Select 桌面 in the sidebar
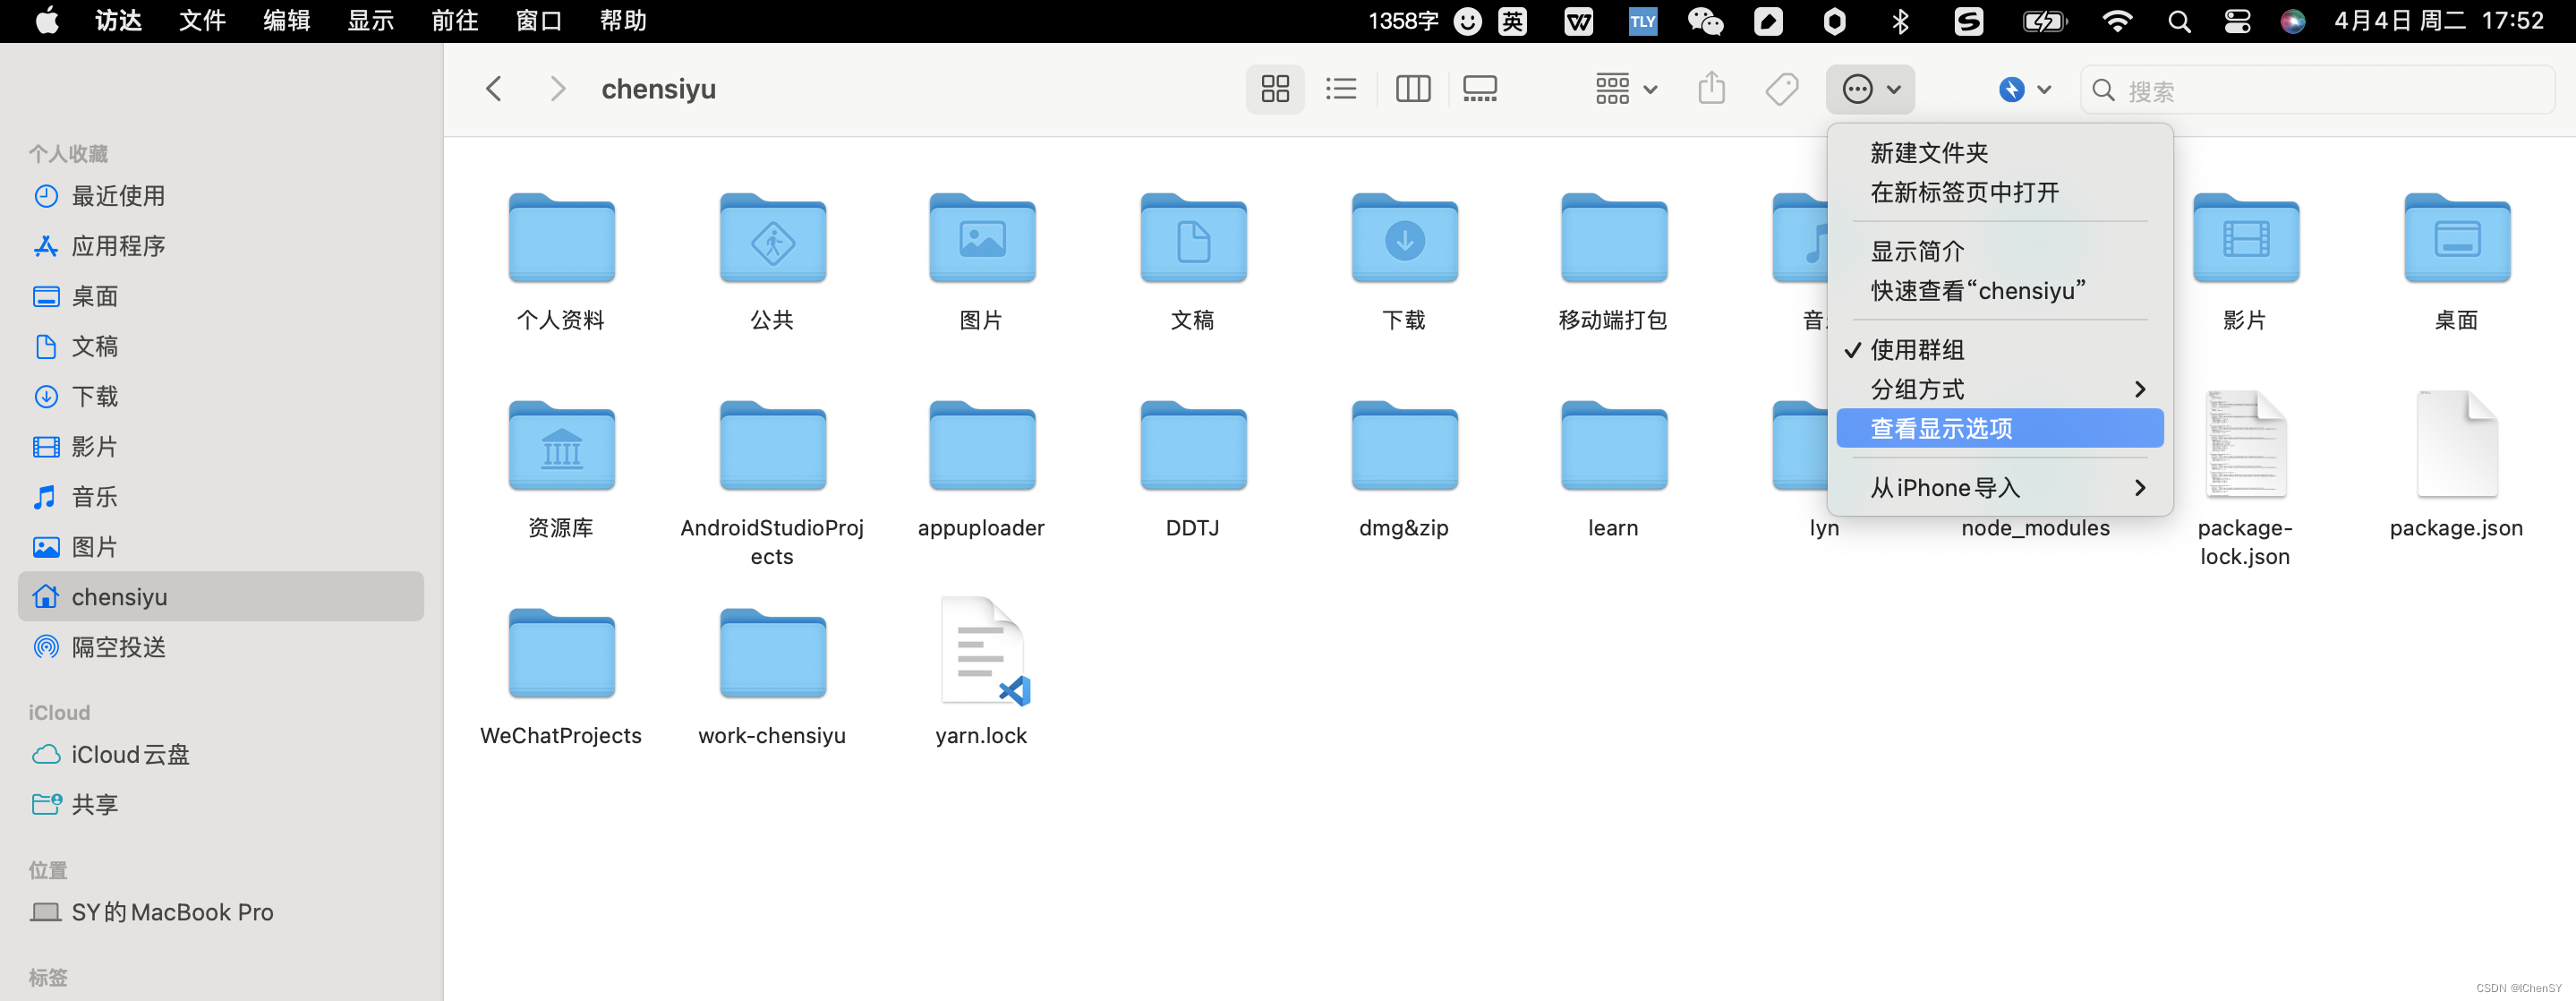Screen dimensions: 2576x1001 [220, 296]
